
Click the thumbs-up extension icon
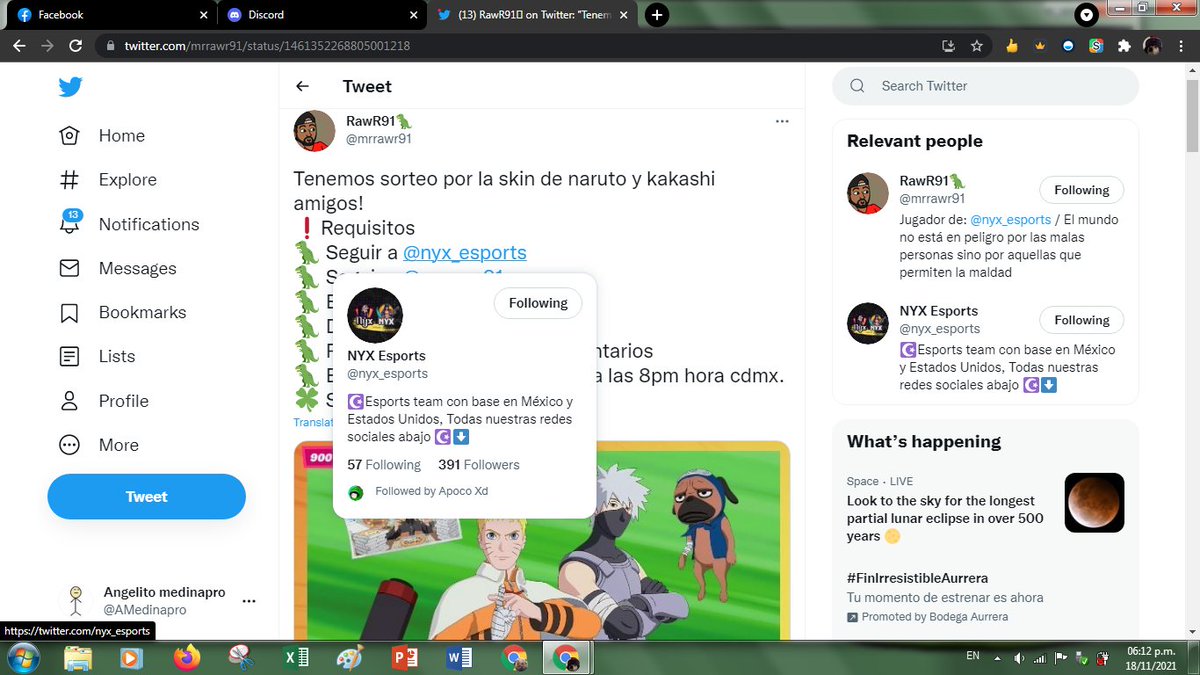click(1012, 46)
